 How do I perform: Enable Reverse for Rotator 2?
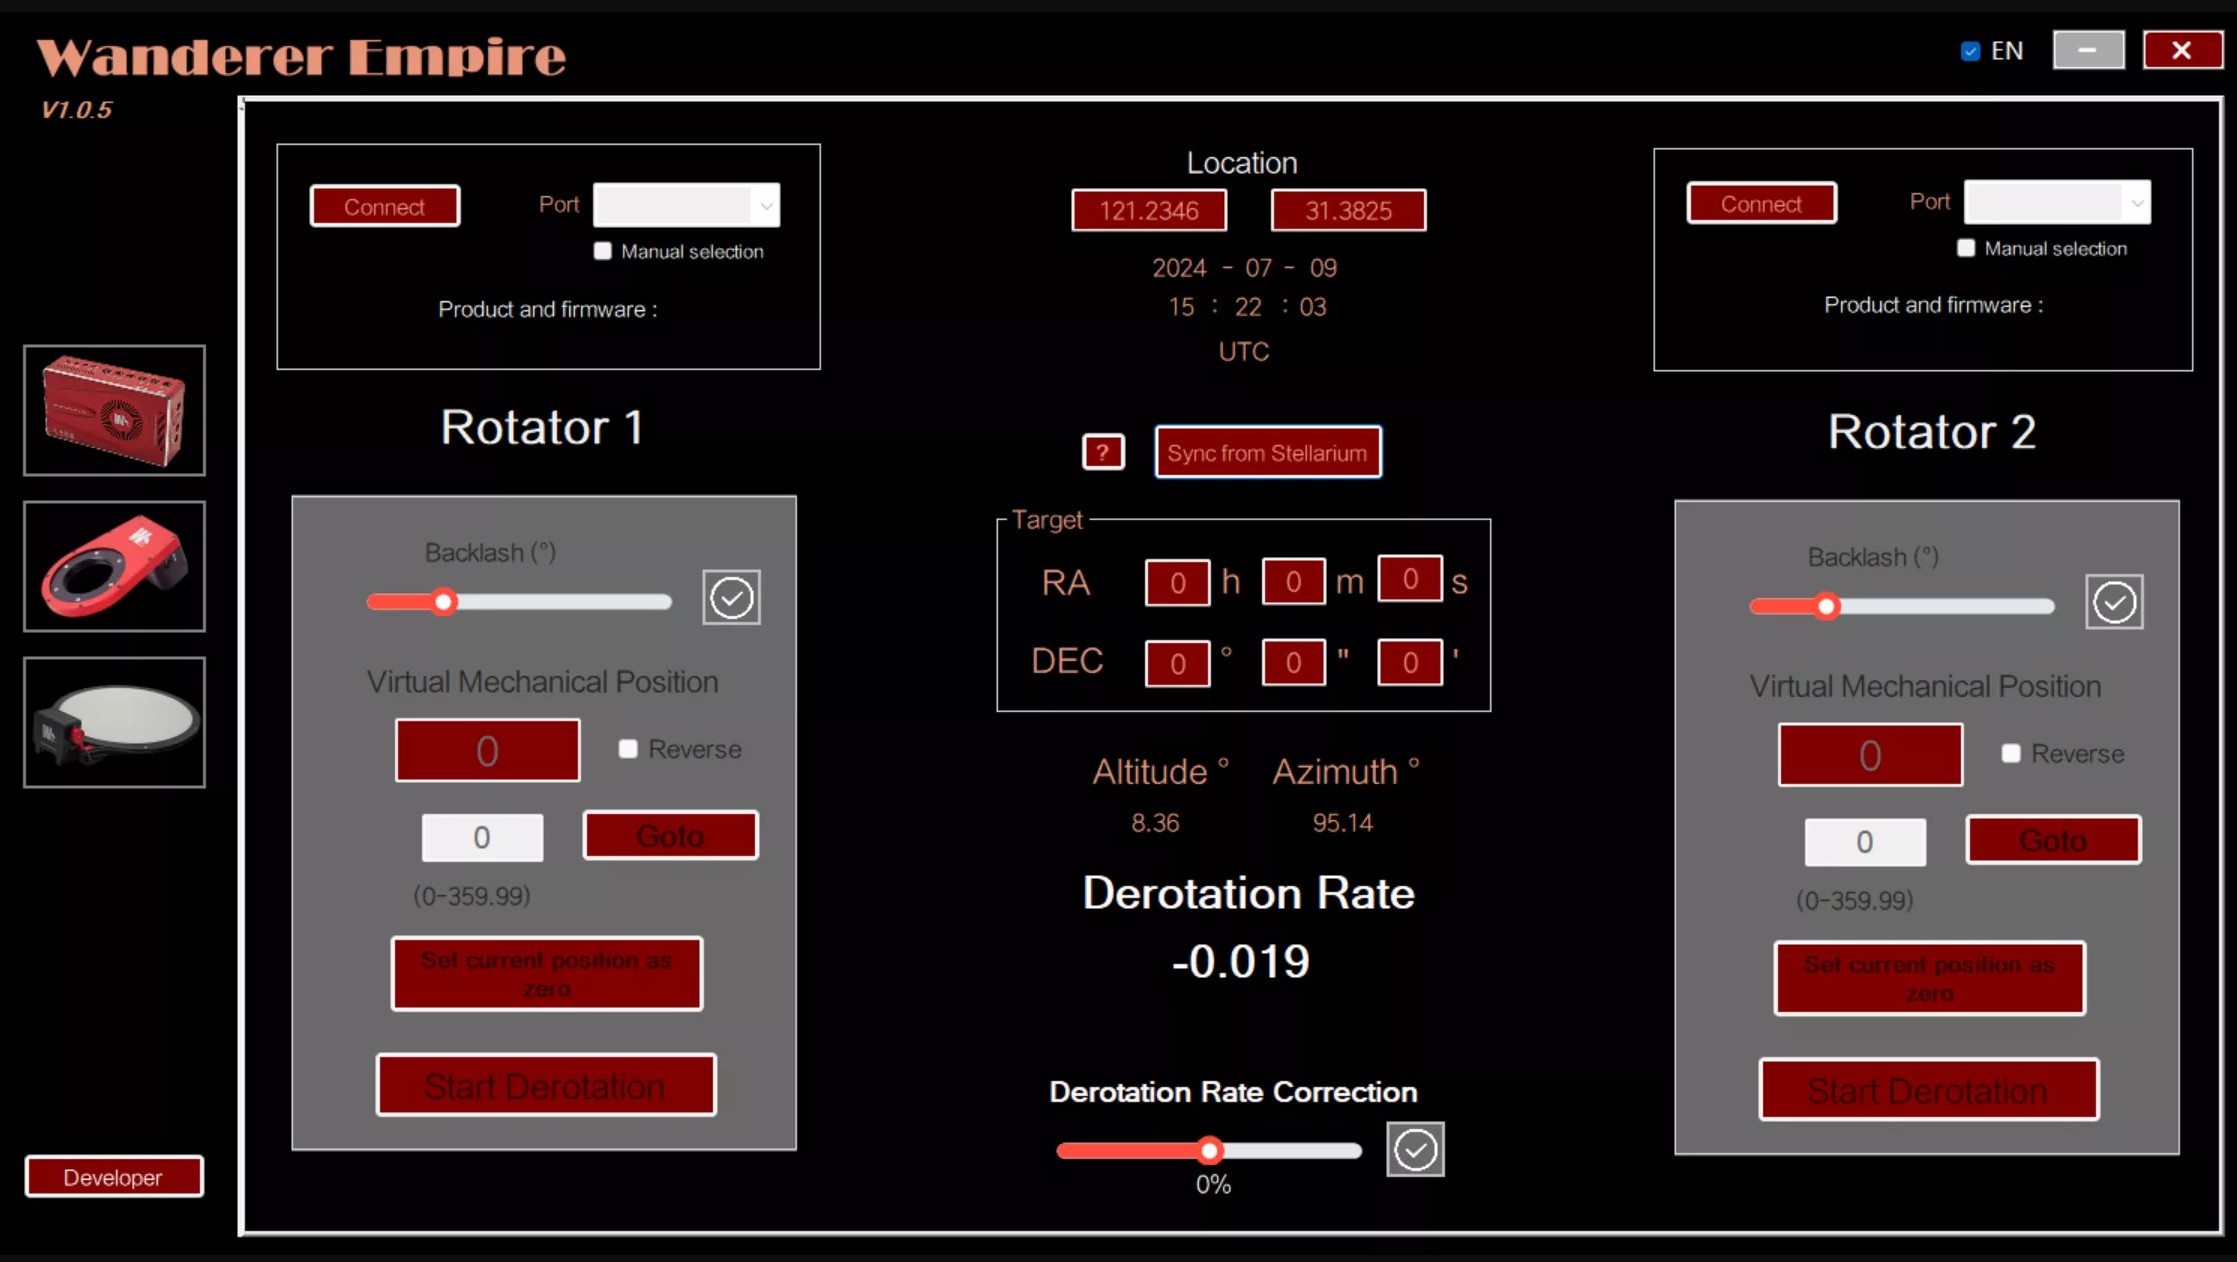point(2010,753)
